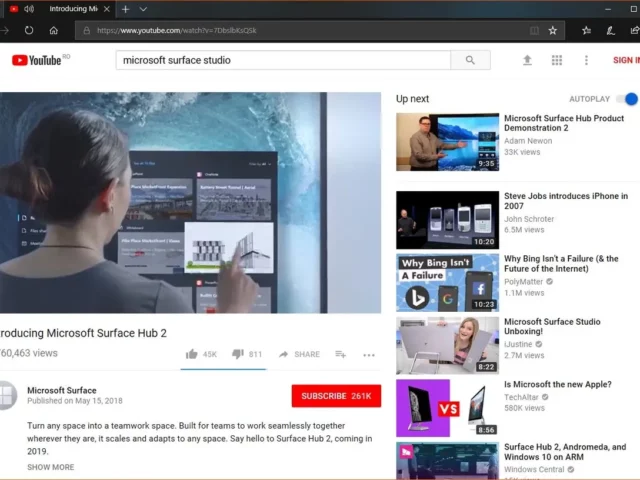
Task: Click the reading view icon in address bar
Action: click(x=534, y=31)
